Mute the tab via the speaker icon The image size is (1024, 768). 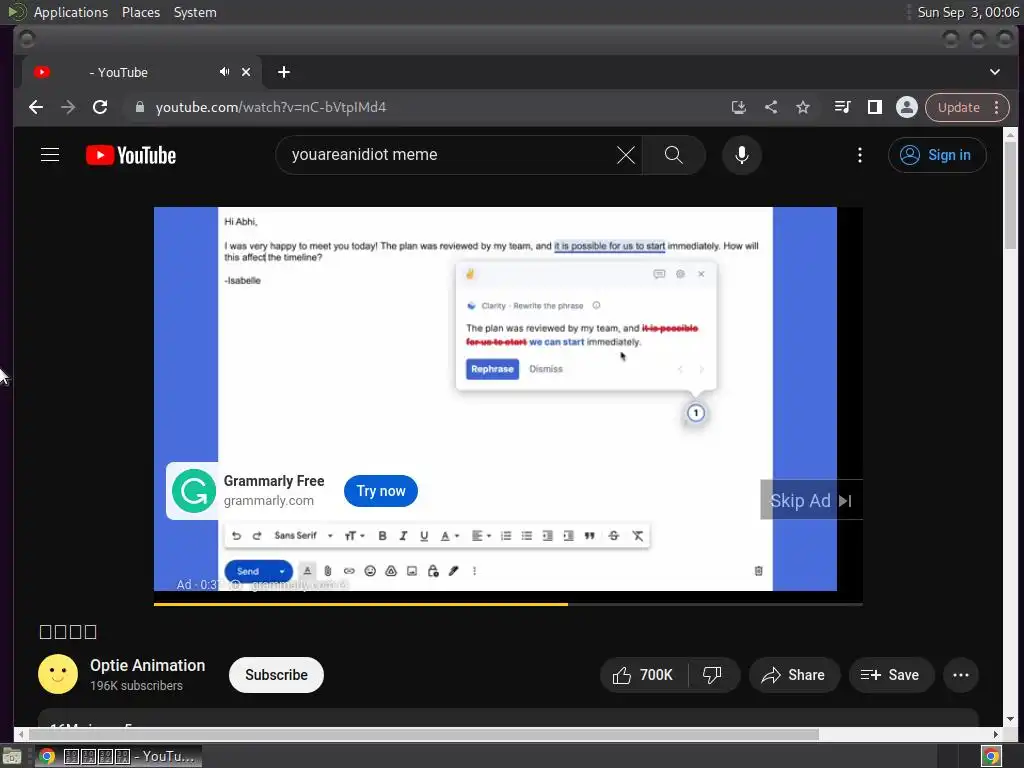pyautogui.click(x=225, y=72)
